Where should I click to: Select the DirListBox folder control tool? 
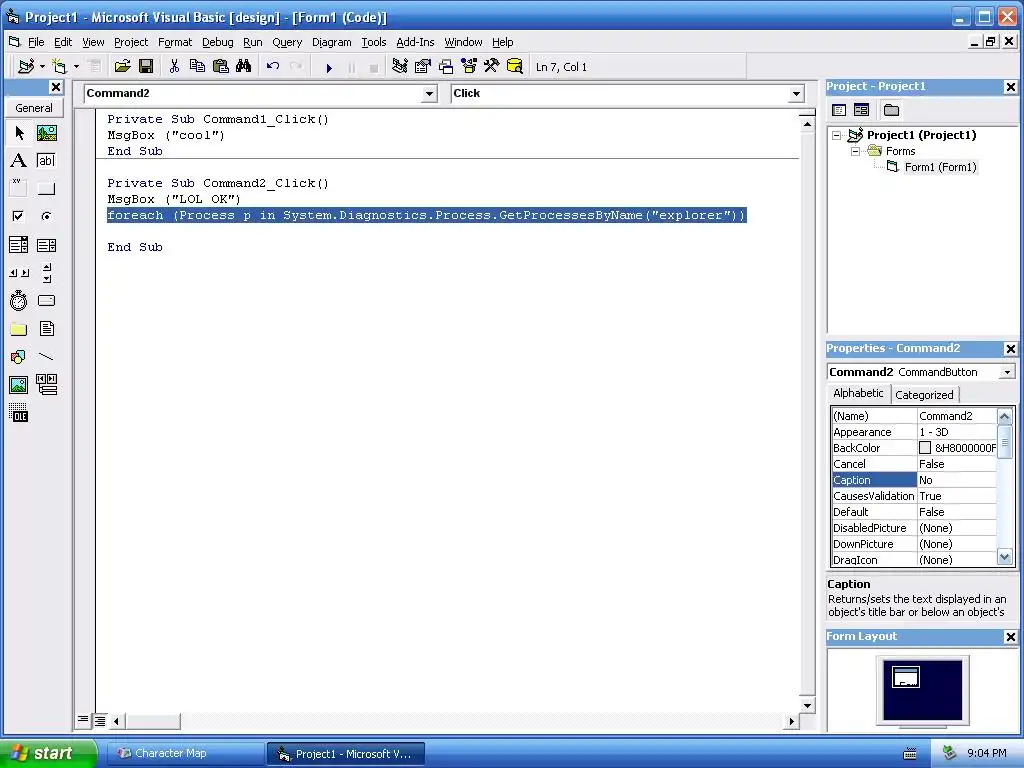pyautogui.click(x=19, y=329)
